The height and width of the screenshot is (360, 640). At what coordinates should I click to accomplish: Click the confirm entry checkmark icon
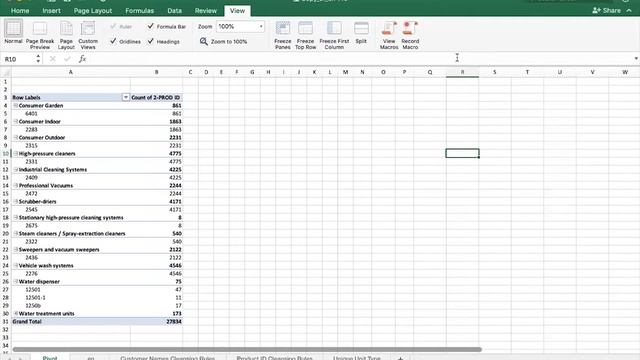point(67,59)
